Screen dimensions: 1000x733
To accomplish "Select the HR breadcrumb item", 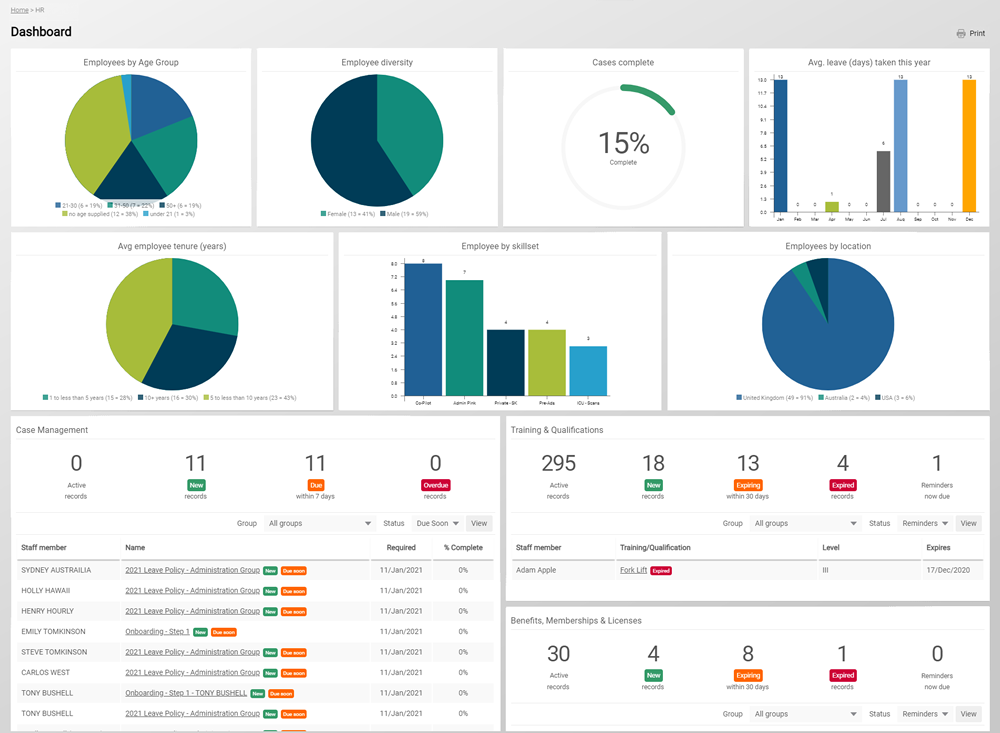I will (39, 10).
